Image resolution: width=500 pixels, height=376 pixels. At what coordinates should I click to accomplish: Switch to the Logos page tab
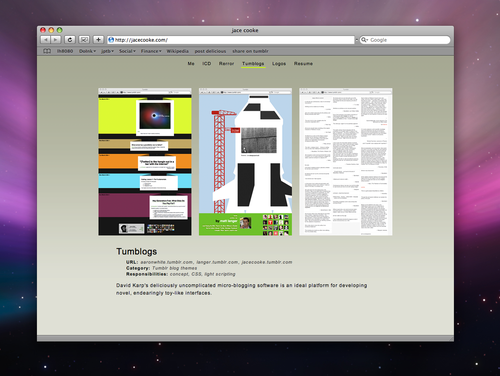tap(279, 63)
